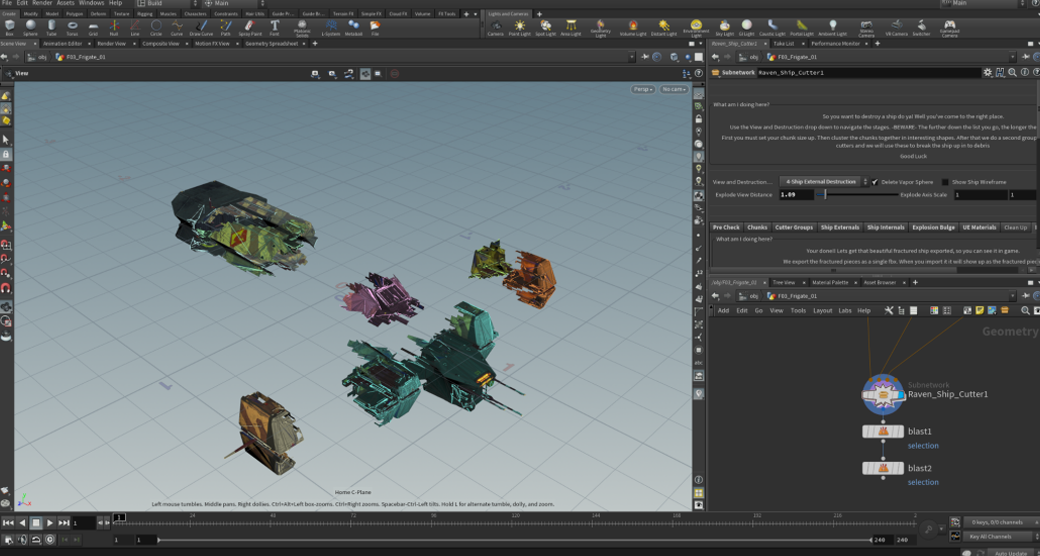Add a Sky Light from the shelf

[724, 28]
